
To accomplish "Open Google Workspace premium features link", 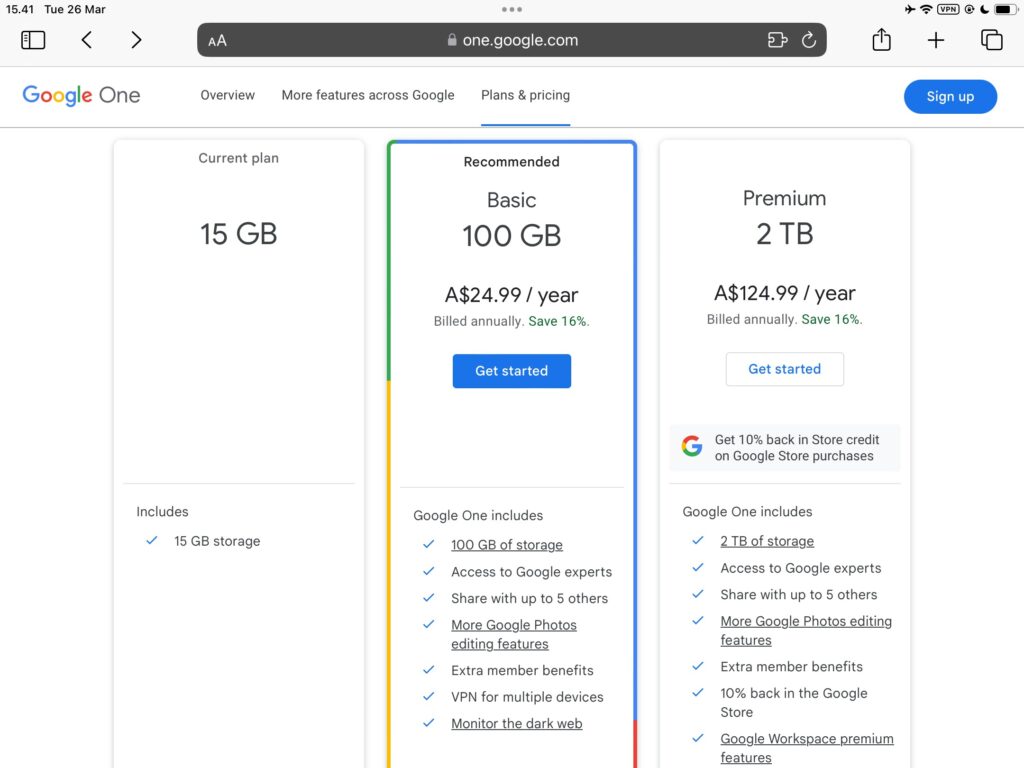I will click(x=807, y=748).
